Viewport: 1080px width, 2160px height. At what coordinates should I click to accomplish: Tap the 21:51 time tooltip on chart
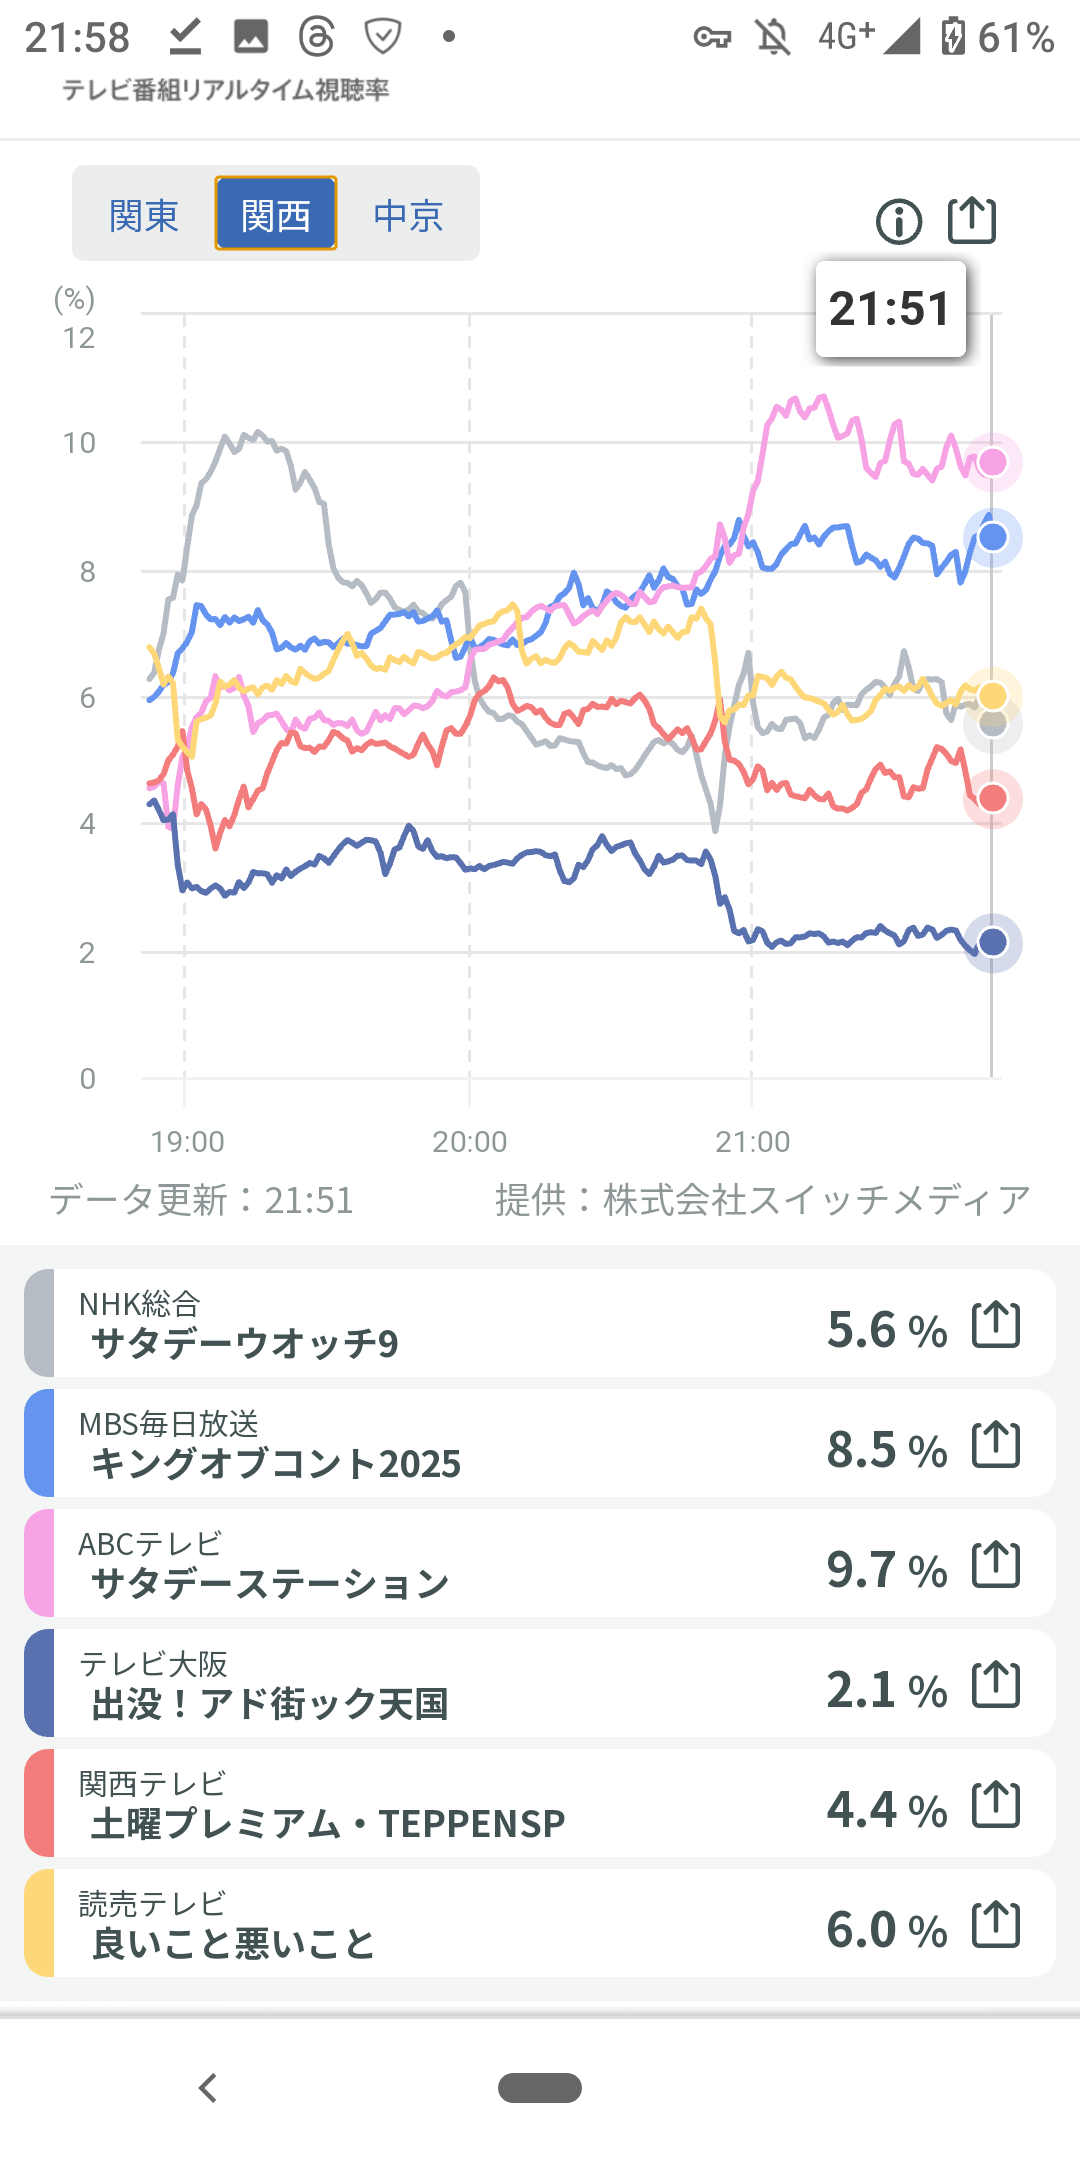point(890,309)
